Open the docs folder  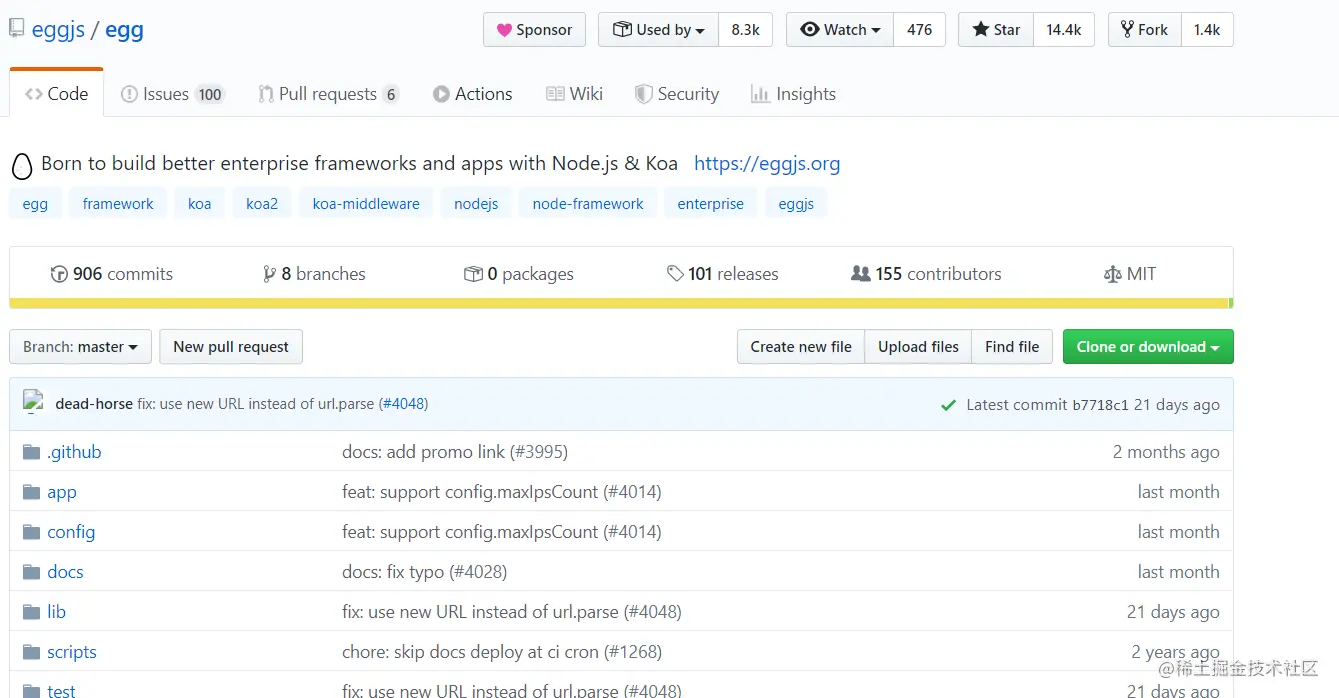65,572
